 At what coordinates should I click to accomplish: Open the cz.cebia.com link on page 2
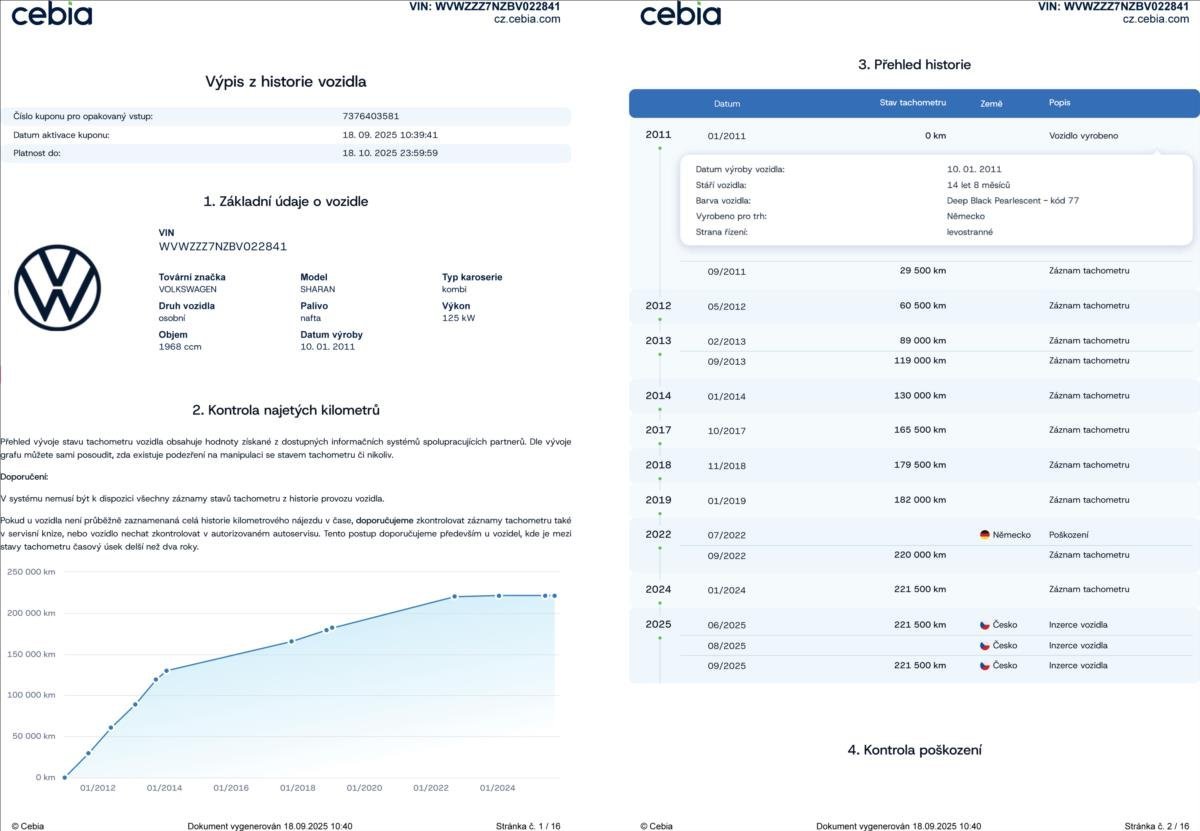(1156, 19)
